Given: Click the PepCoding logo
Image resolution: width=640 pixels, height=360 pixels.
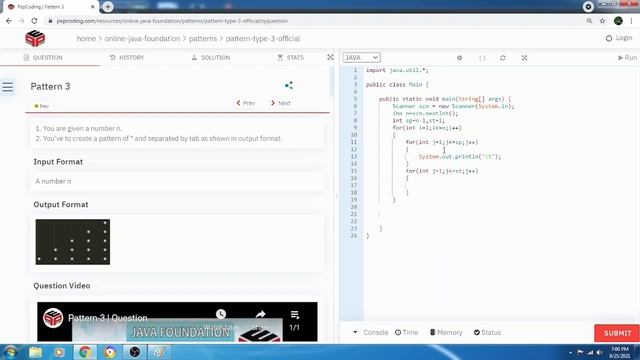Looking at the screenshot, I should pyautogui.click(x=35, y=38).
